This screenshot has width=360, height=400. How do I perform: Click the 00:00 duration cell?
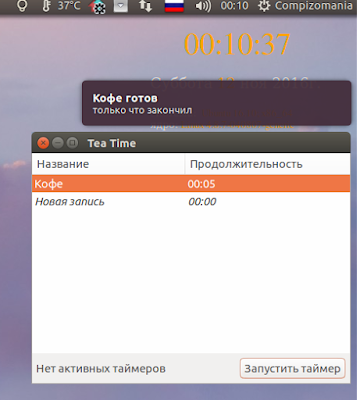point(202,202)
